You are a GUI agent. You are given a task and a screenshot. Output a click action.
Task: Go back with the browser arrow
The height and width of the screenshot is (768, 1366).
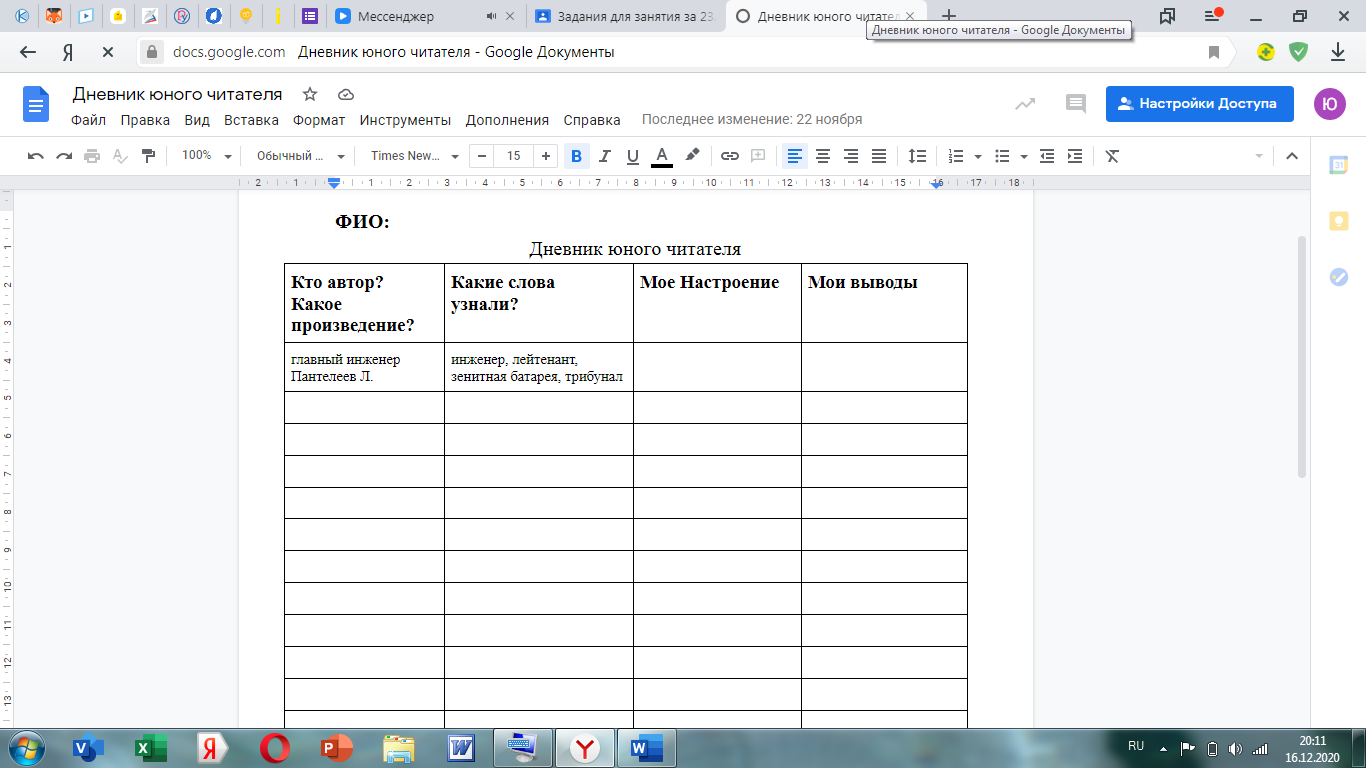tap(28, 52)
